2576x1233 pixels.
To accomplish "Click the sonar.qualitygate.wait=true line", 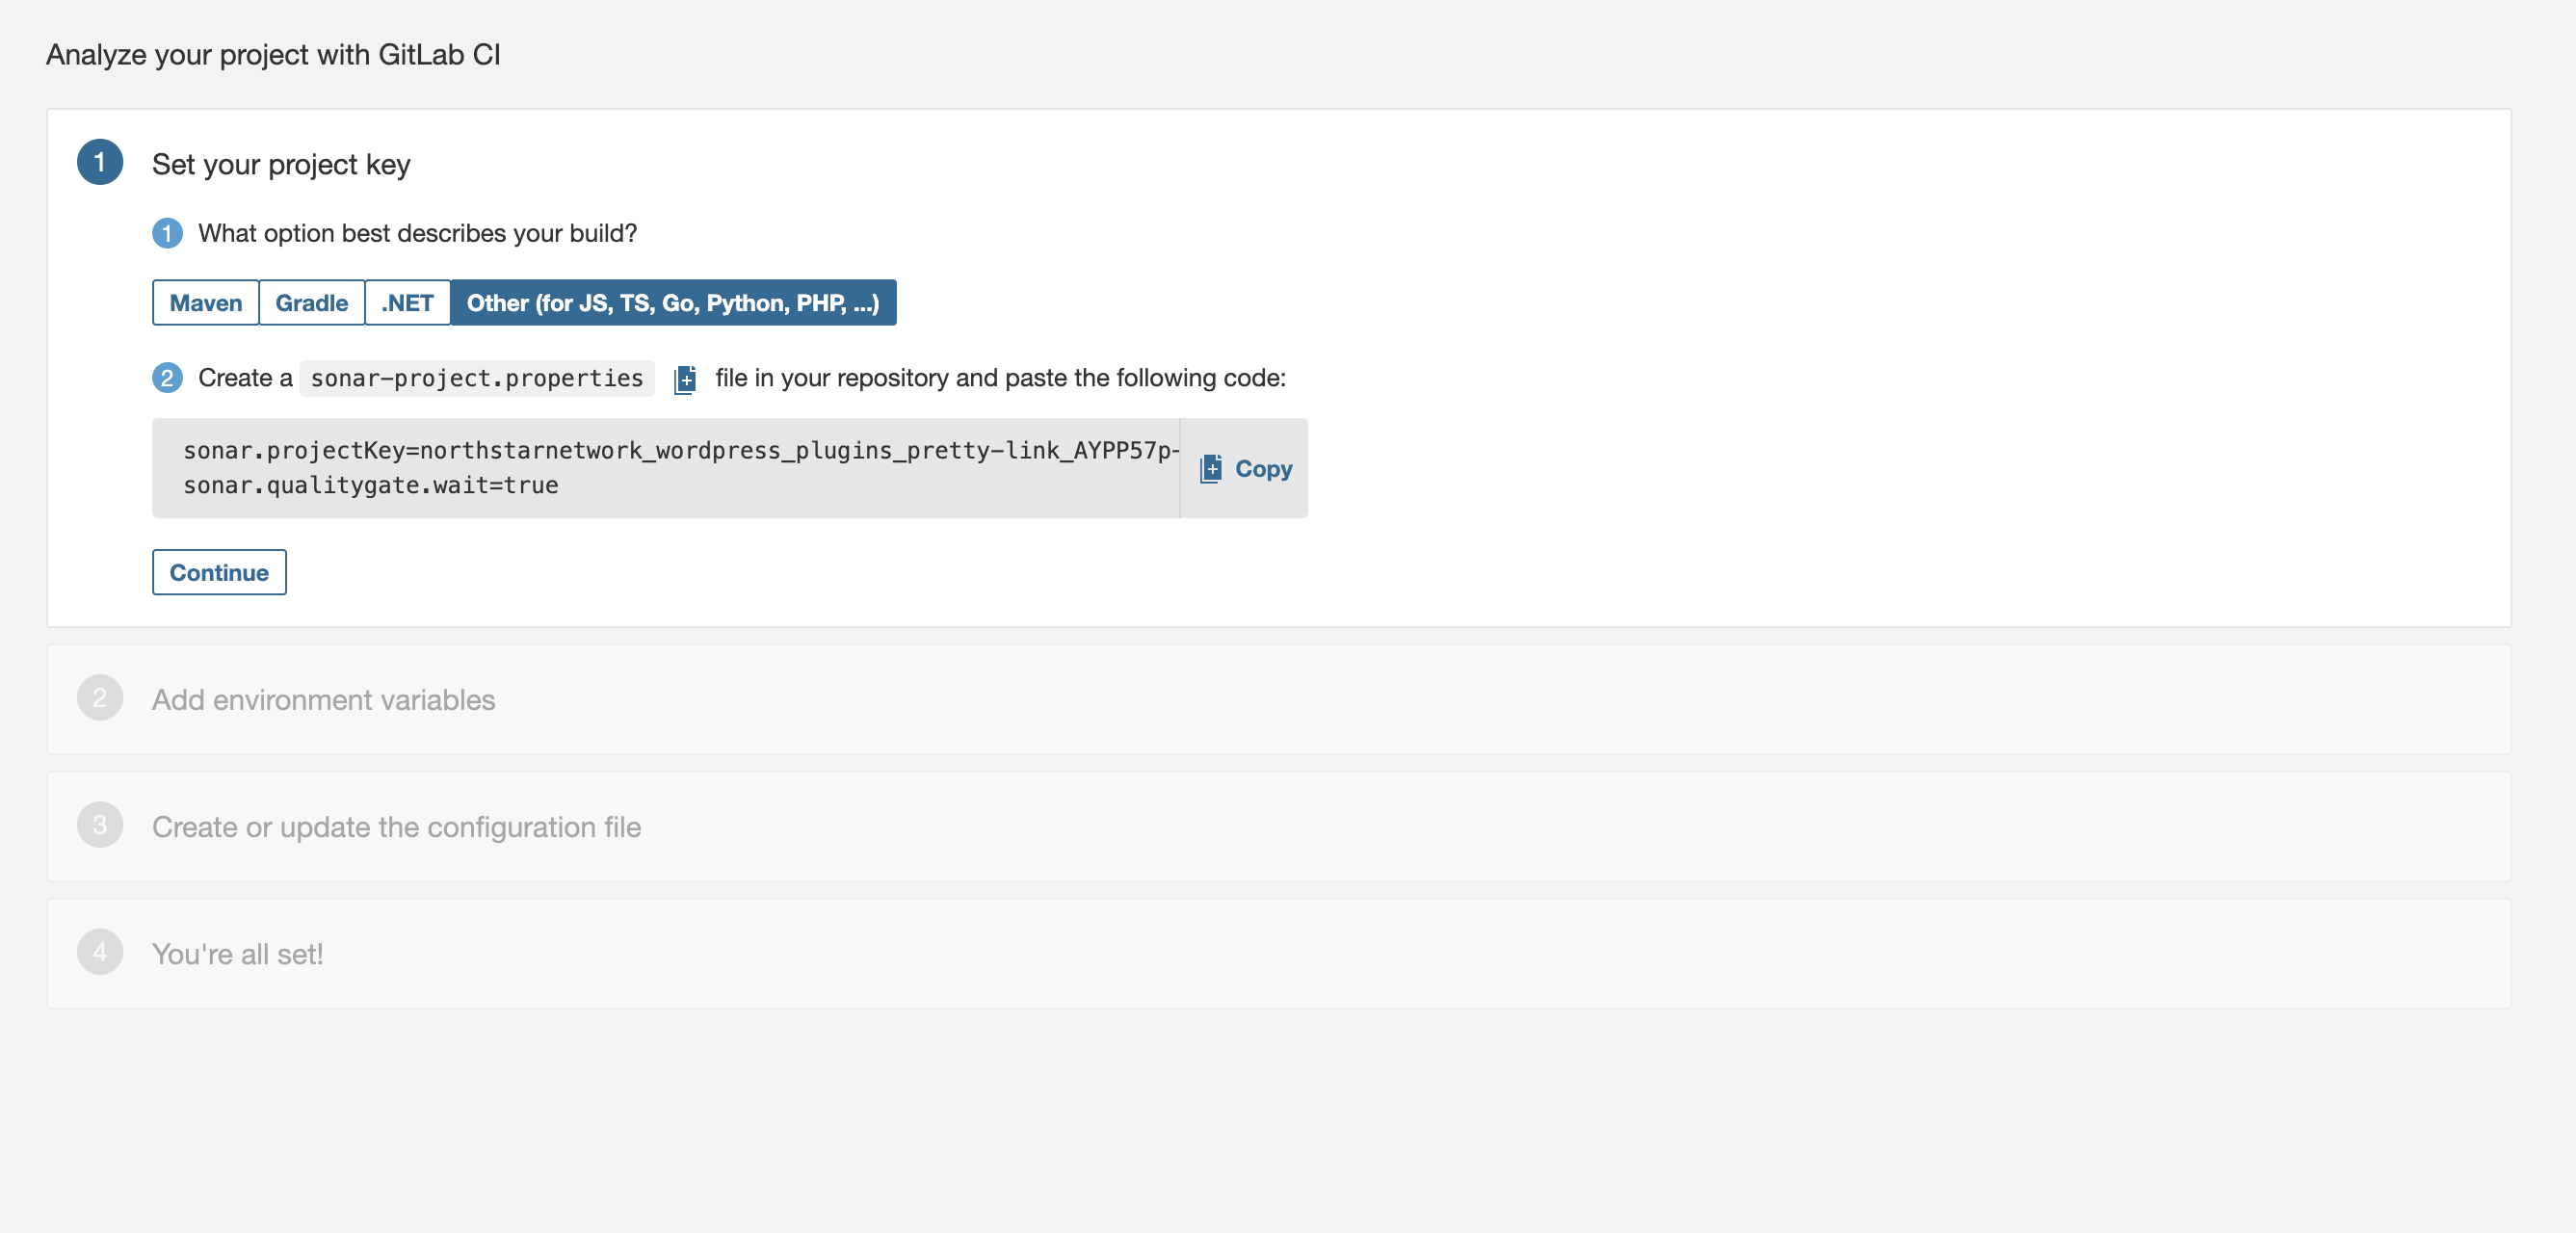I will (x=370, y=486).
